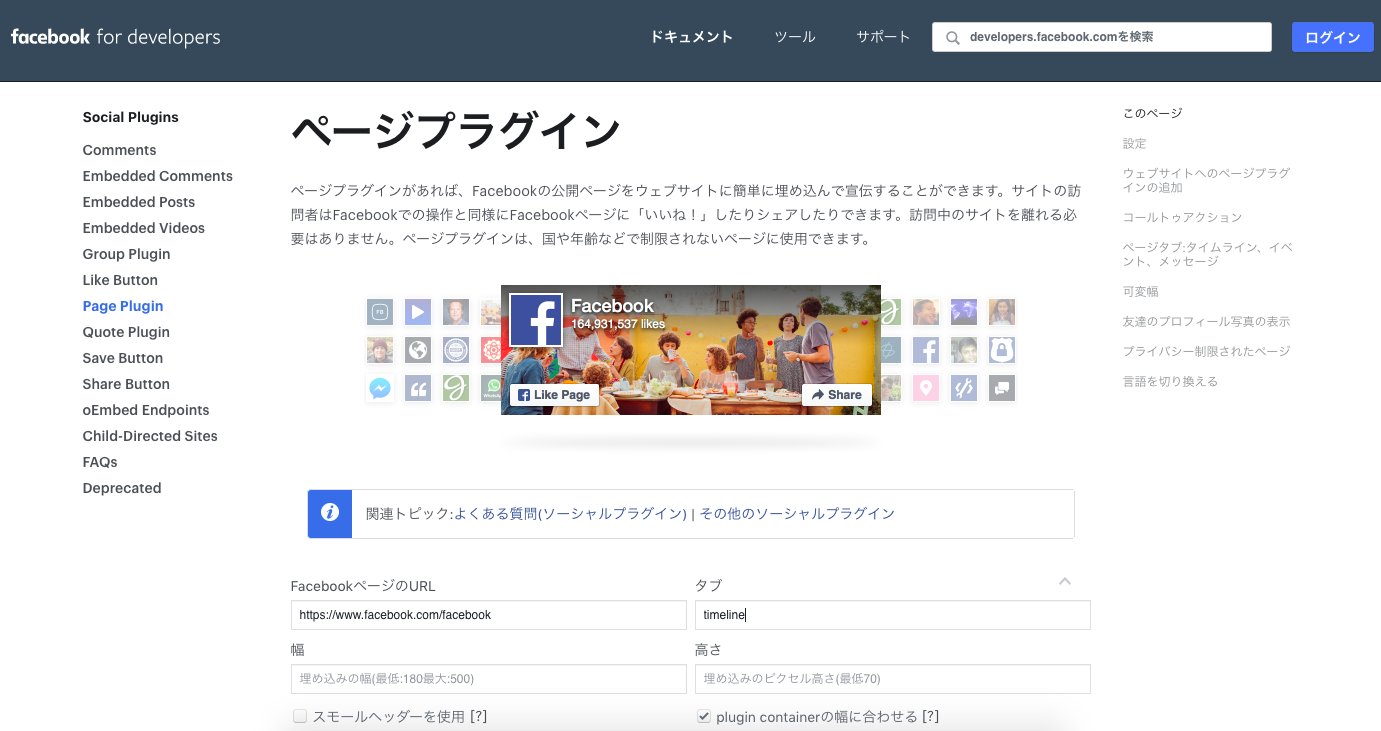Click the quotation marks tile icon
The width and height of the screenshot is (1381, 731).
click(418, 388)
